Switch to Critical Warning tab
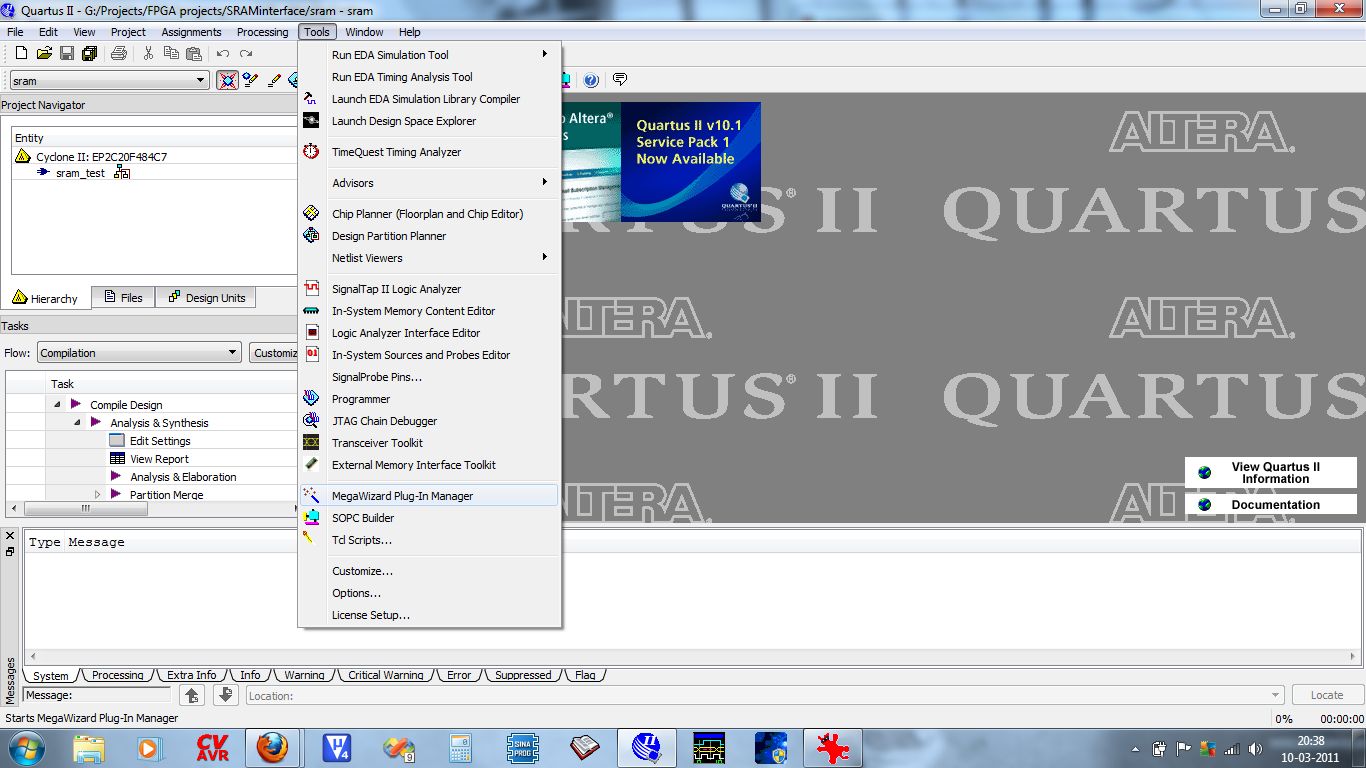The width and height of the screenshot is (1366, 768). (x=385, y=675)
